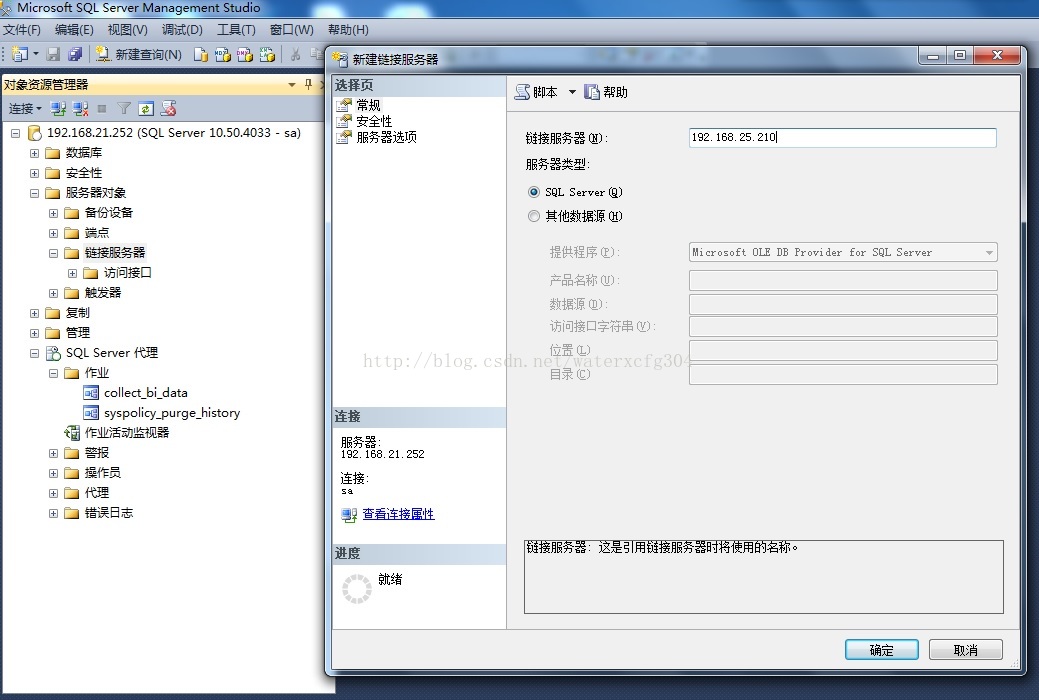Expand the 访问接口 folder
The height and width of the screenshot is (700, 1039).
(x=73, y=273)
